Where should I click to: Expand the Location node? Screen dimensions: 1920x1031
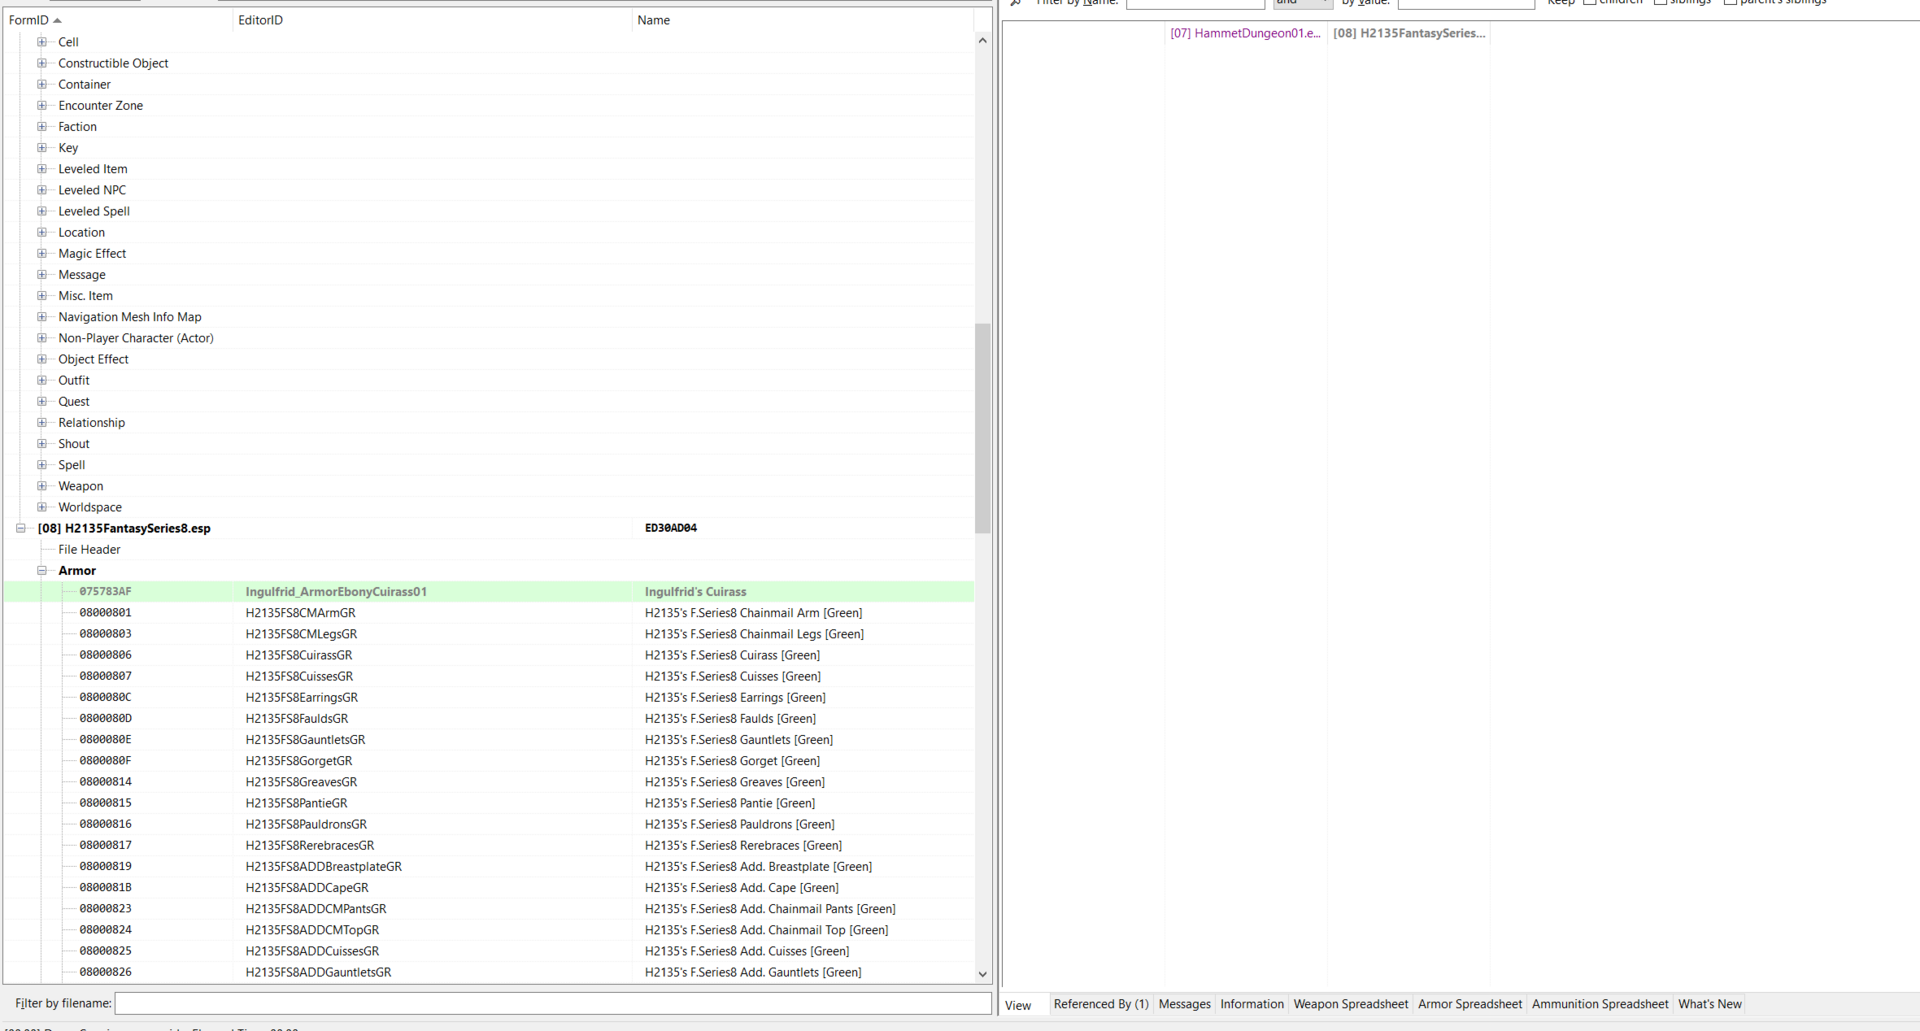pos(42,232)
